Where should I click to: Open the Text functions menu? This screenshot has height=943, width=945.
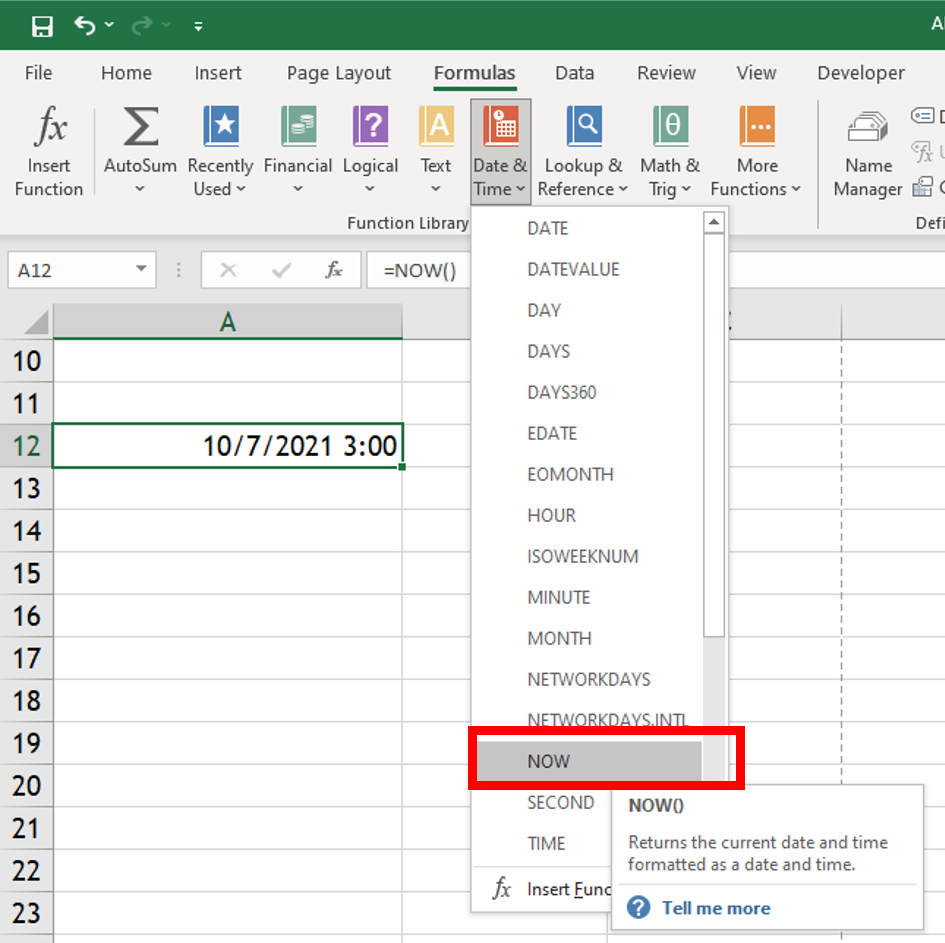click(x=436, y=151)
